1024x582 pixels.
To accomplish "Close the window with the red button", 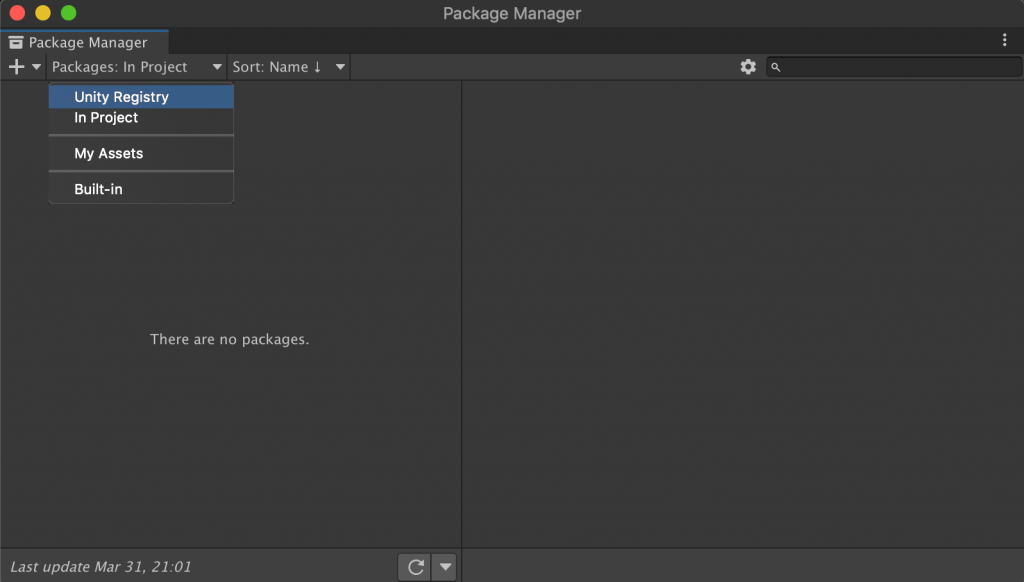I will (17, 13).
